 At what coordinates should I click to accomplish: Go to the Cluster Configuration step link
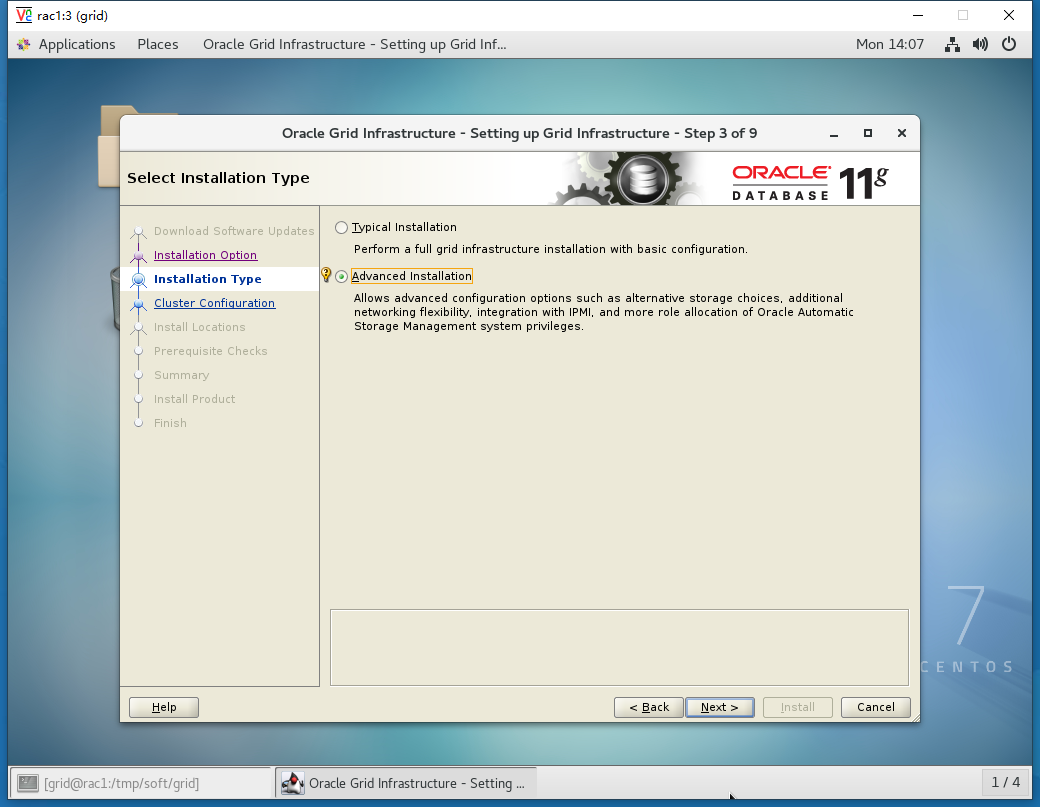214,303
